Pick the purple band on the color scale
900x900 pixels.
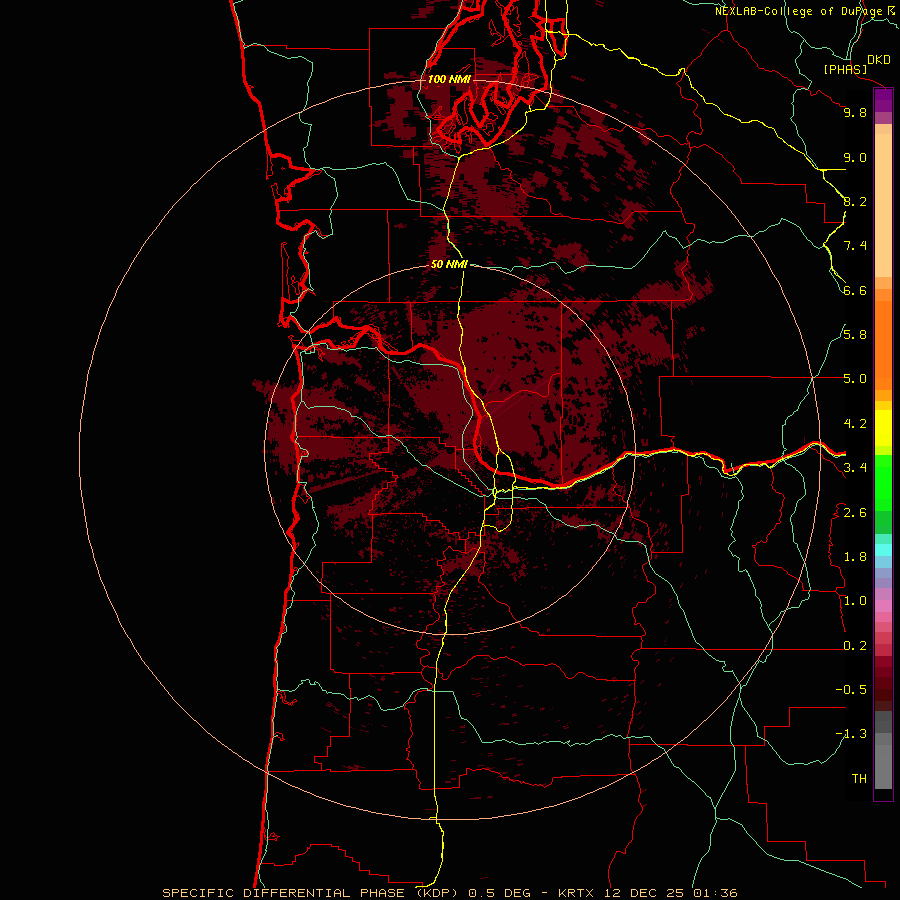pyautogui.click(x=883, y=101)
